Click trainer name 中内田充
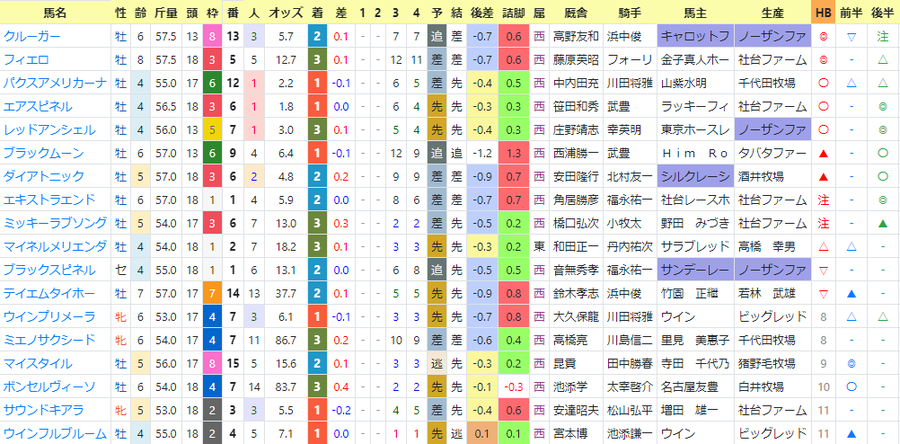The image size is (900, 444). [x=576, y=83]
